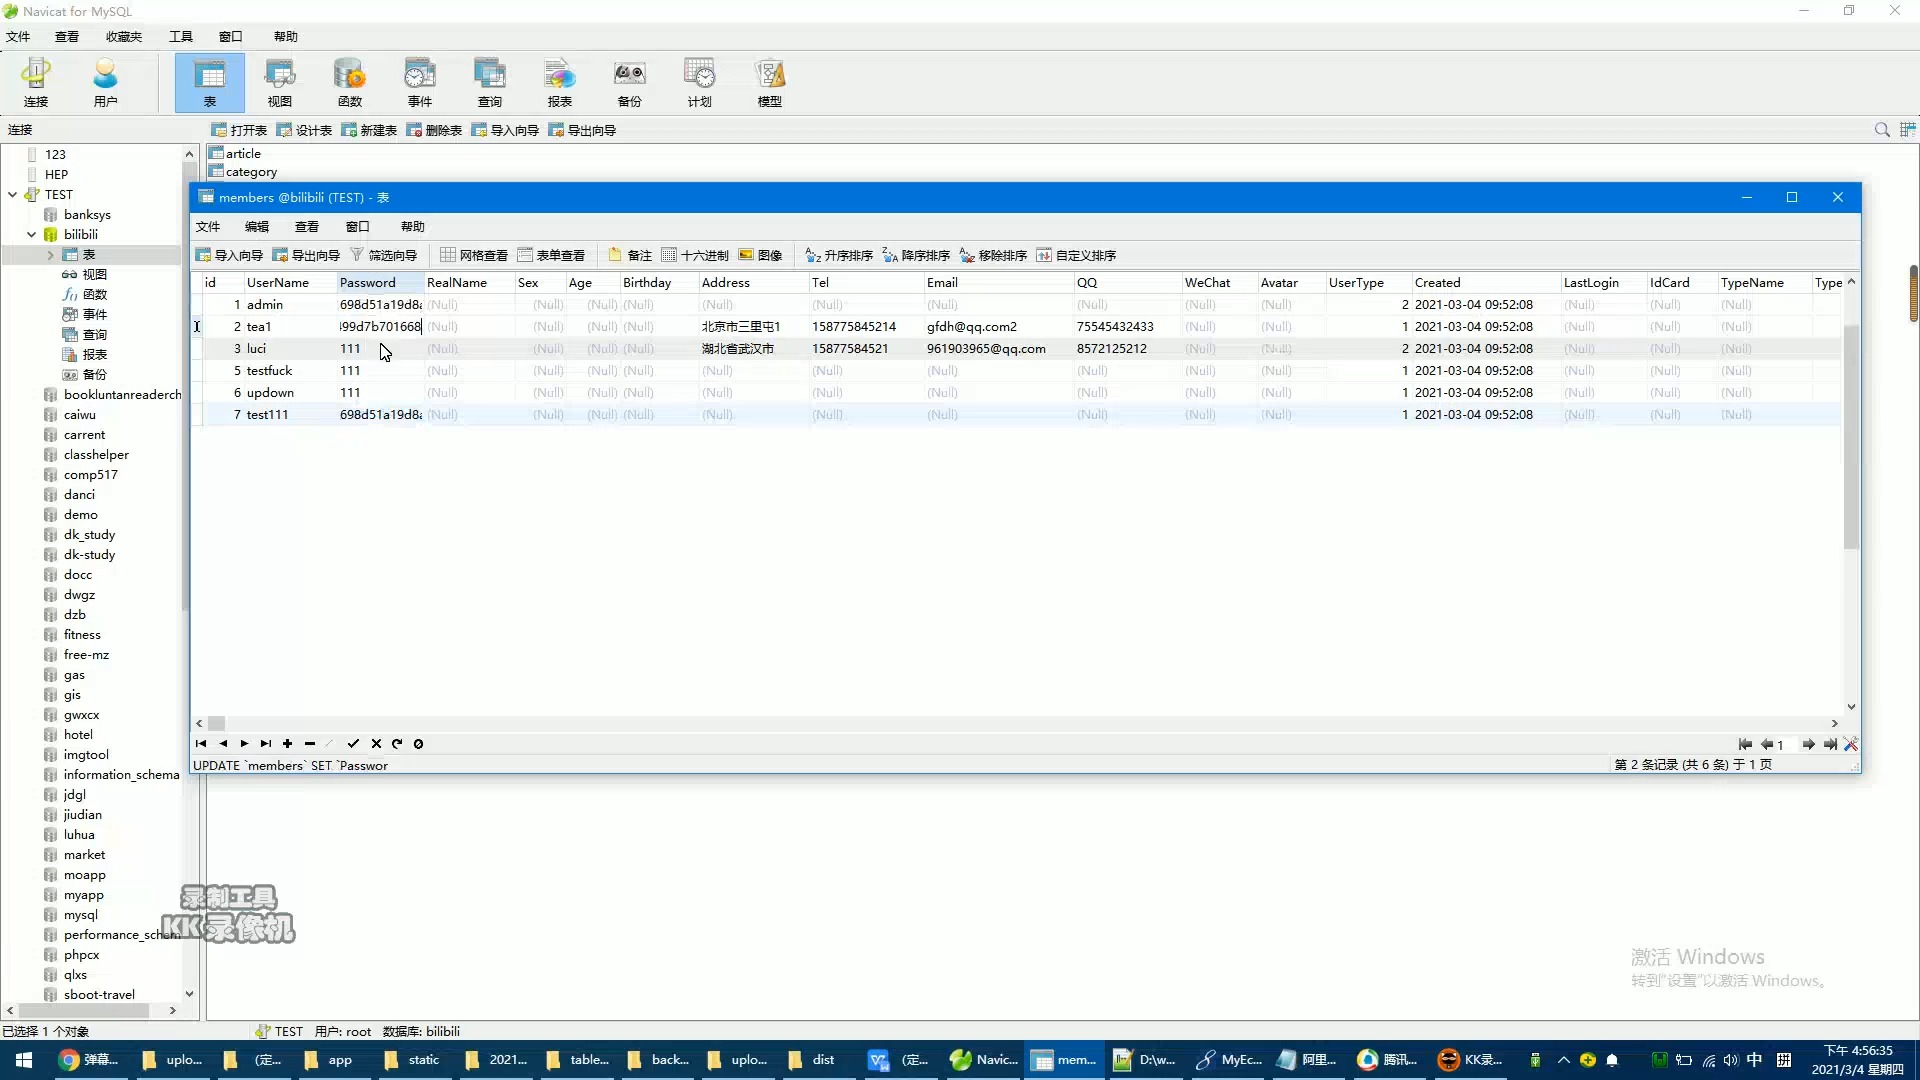Expand the TEST database tree node
Viewport: 1920px width, 1080px height.
(13, 194)
